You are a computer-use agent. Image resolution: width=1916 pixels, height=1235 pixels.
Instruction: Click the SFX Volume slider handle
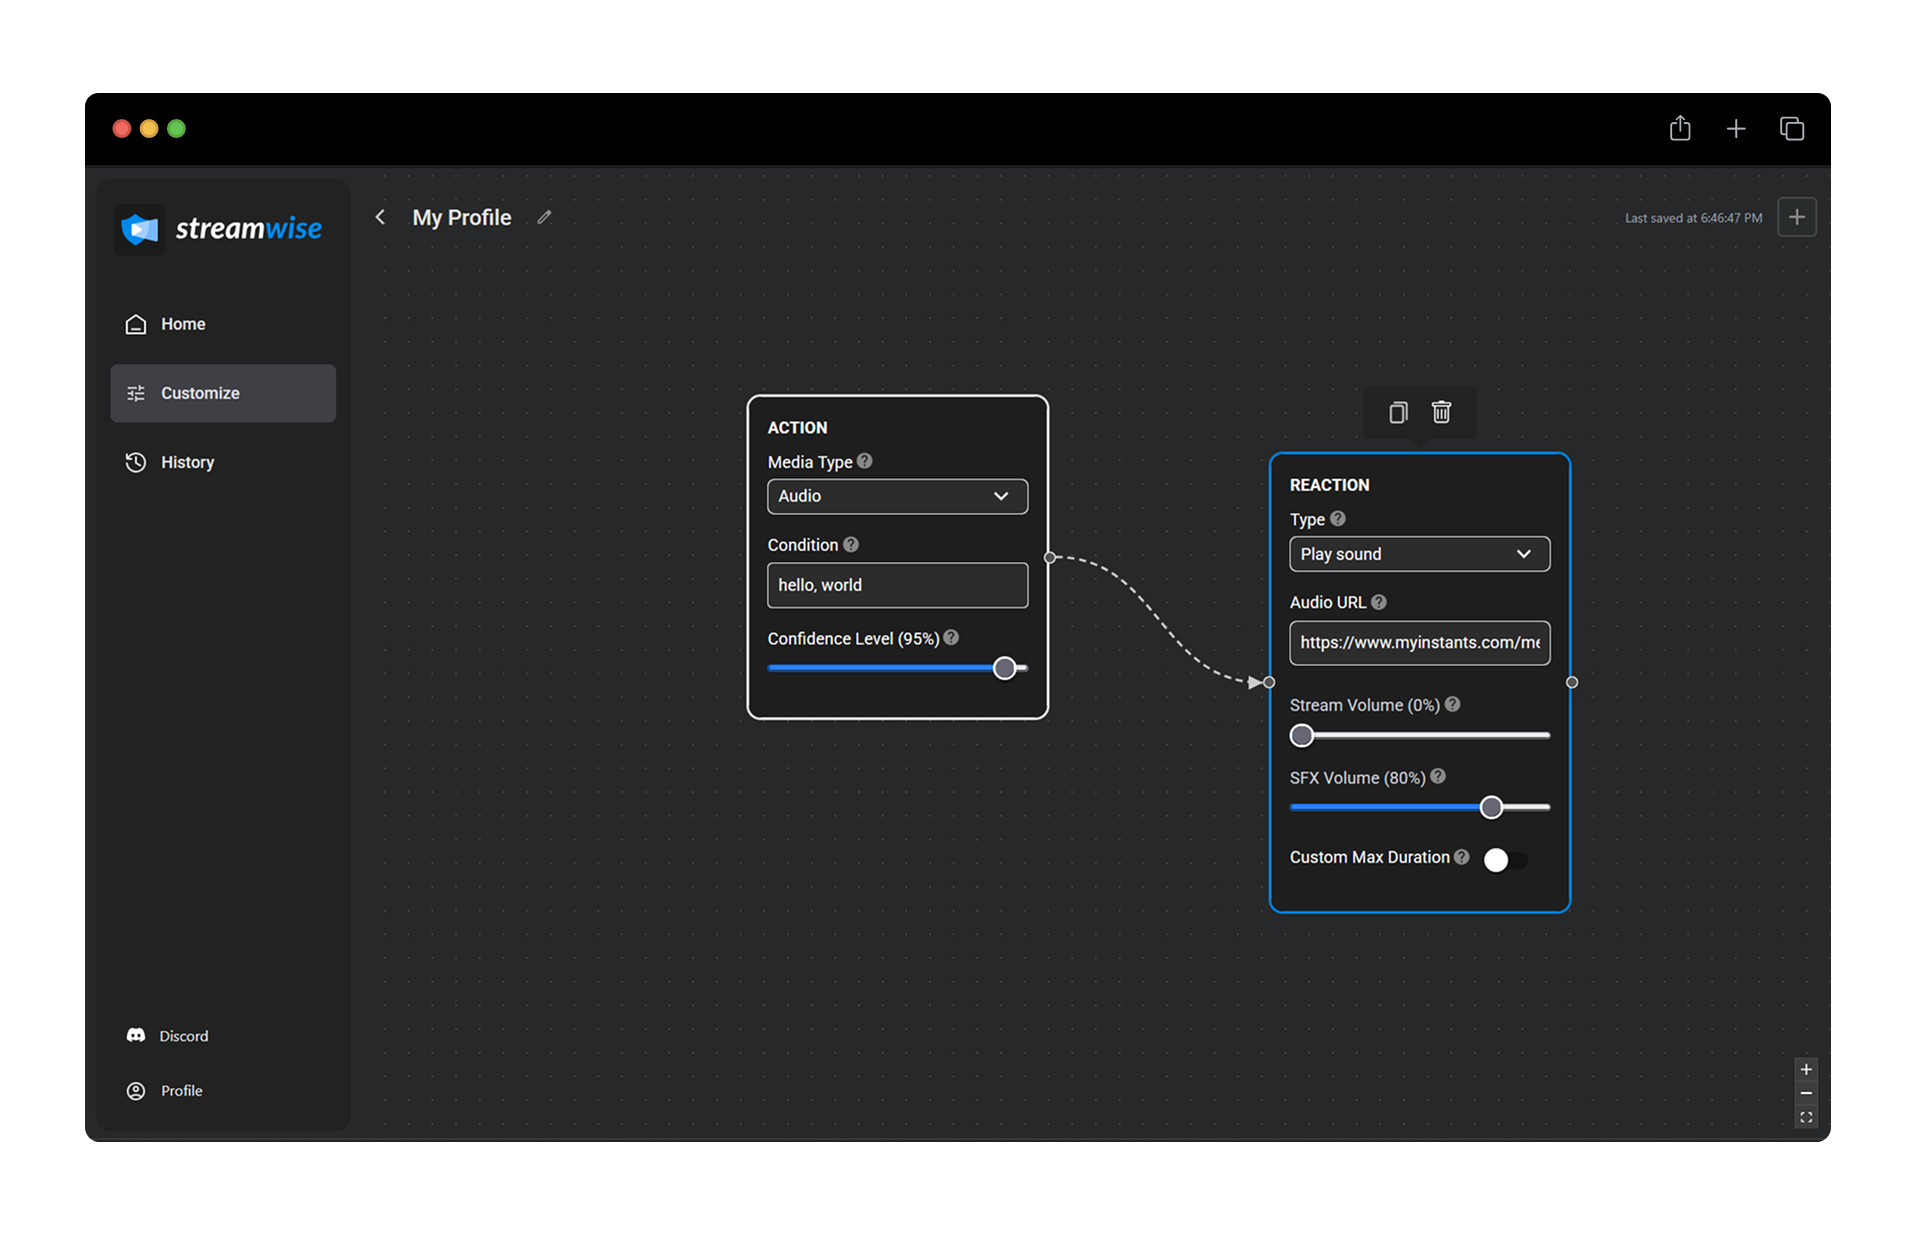coord(1491,807)
